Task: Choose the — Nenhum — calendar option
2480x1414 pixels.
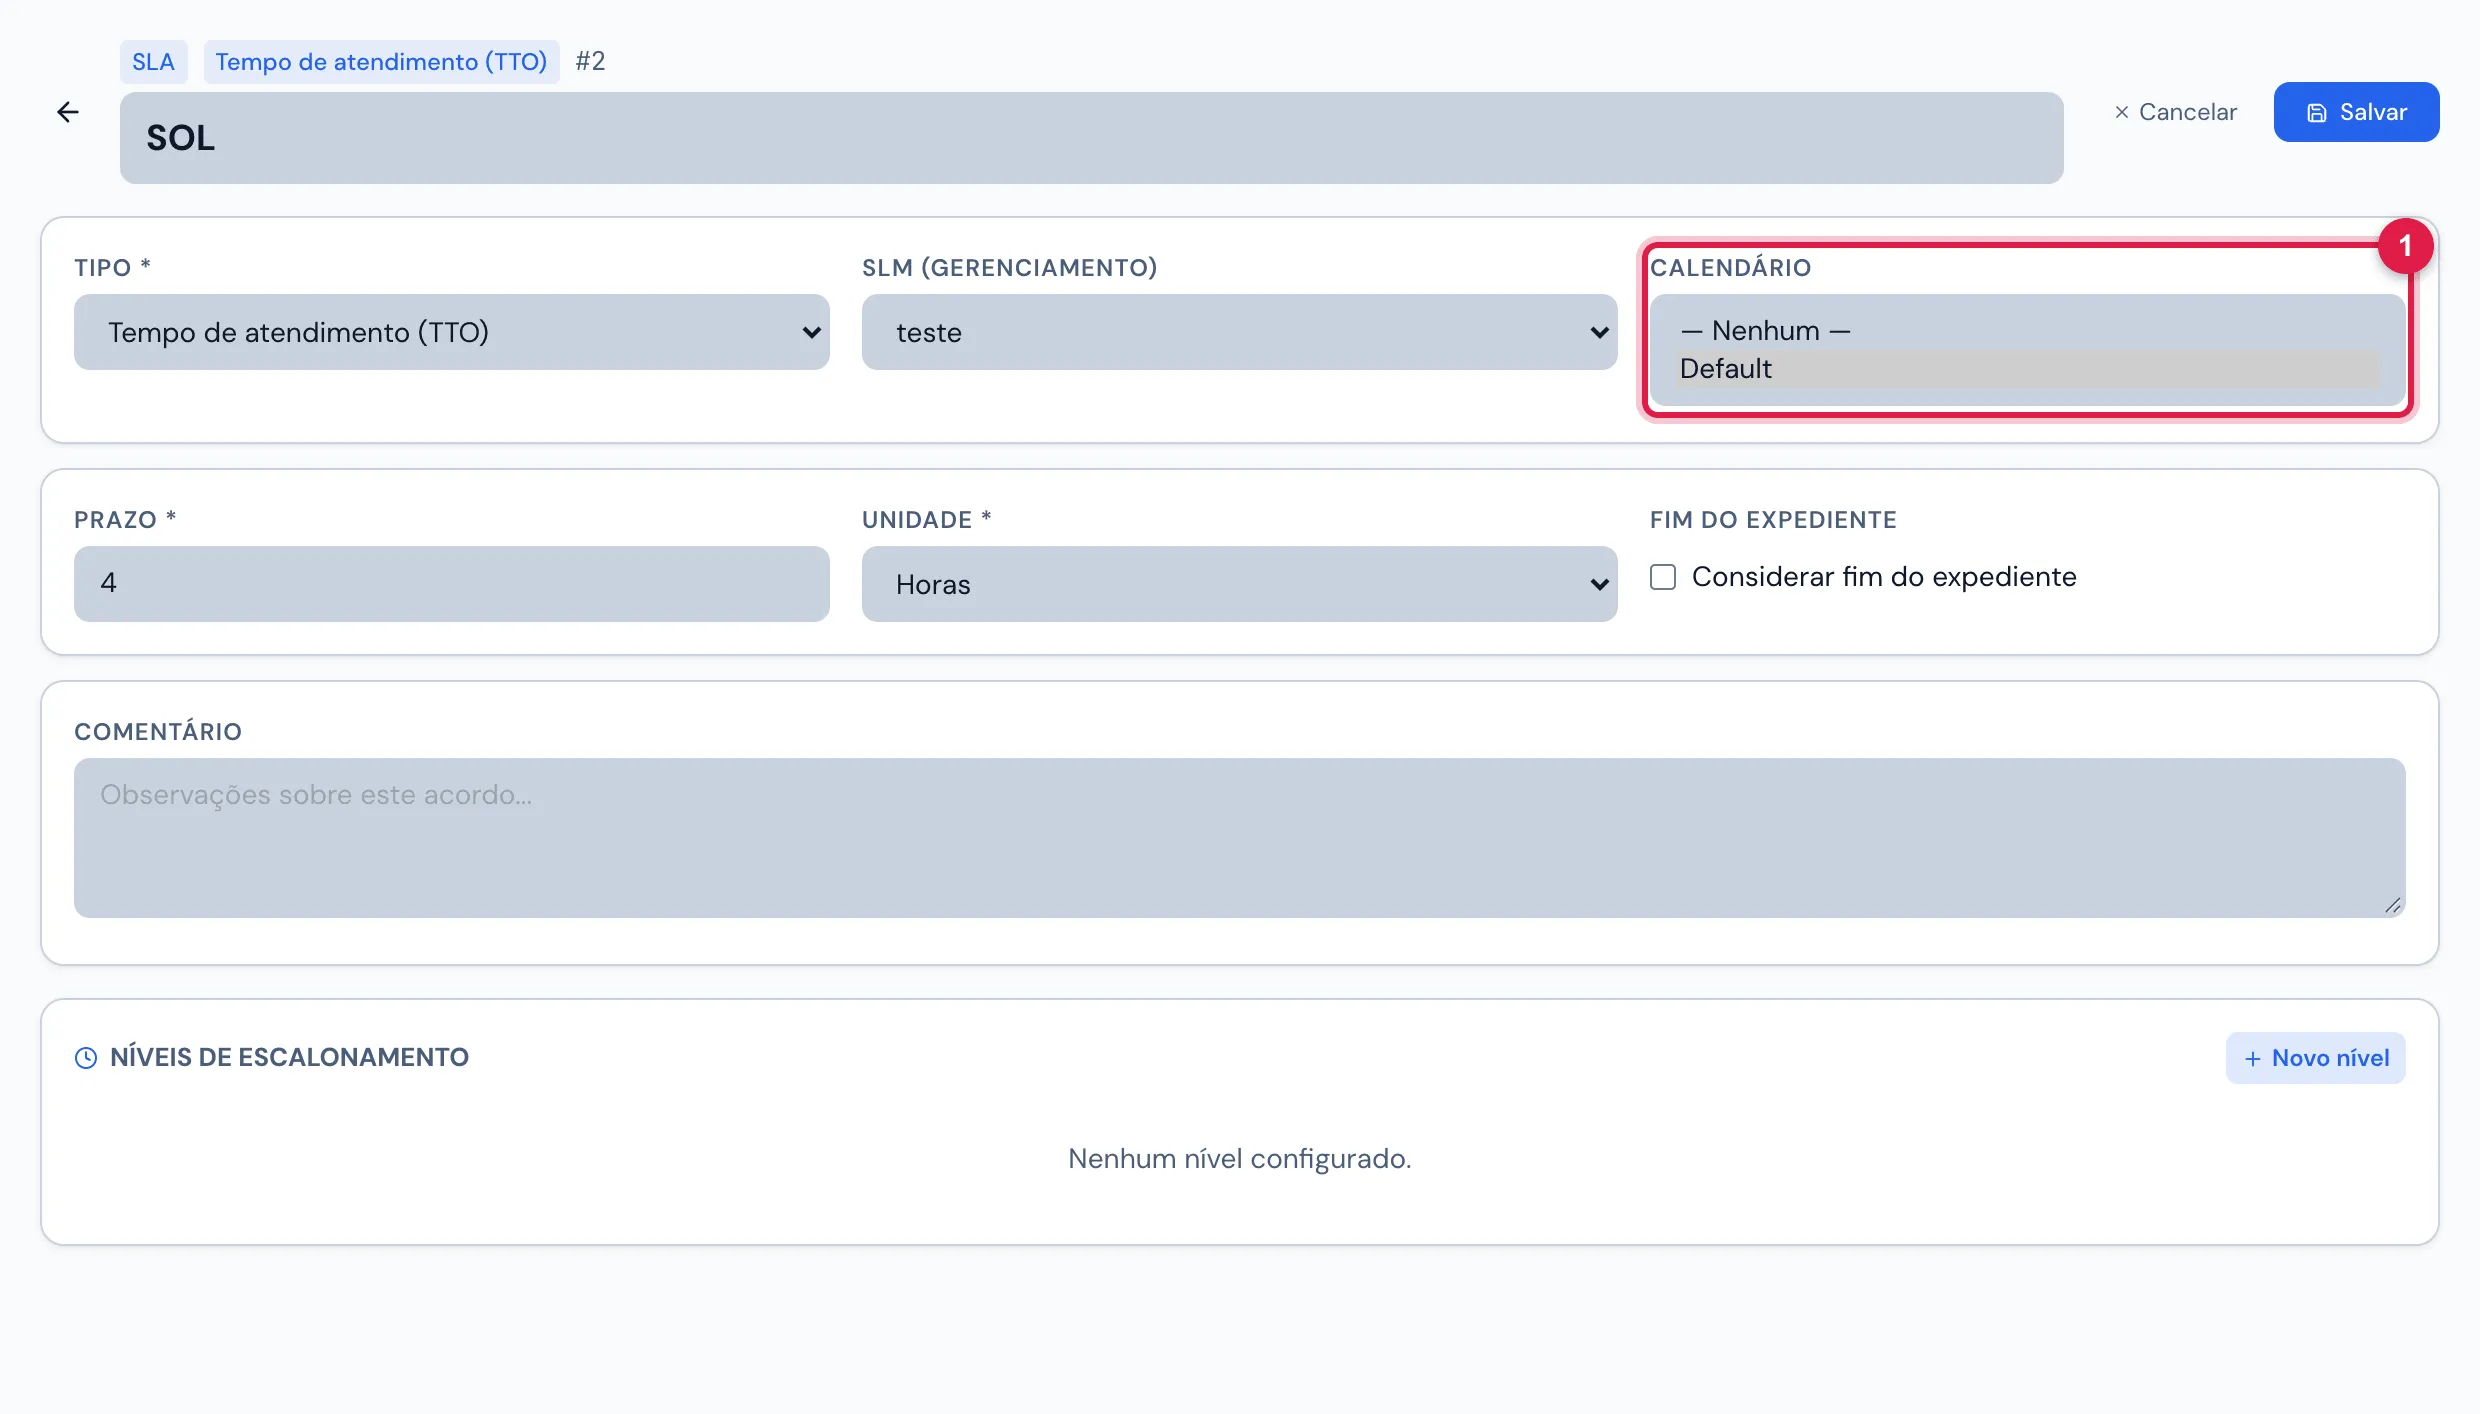Action: 2028,331
